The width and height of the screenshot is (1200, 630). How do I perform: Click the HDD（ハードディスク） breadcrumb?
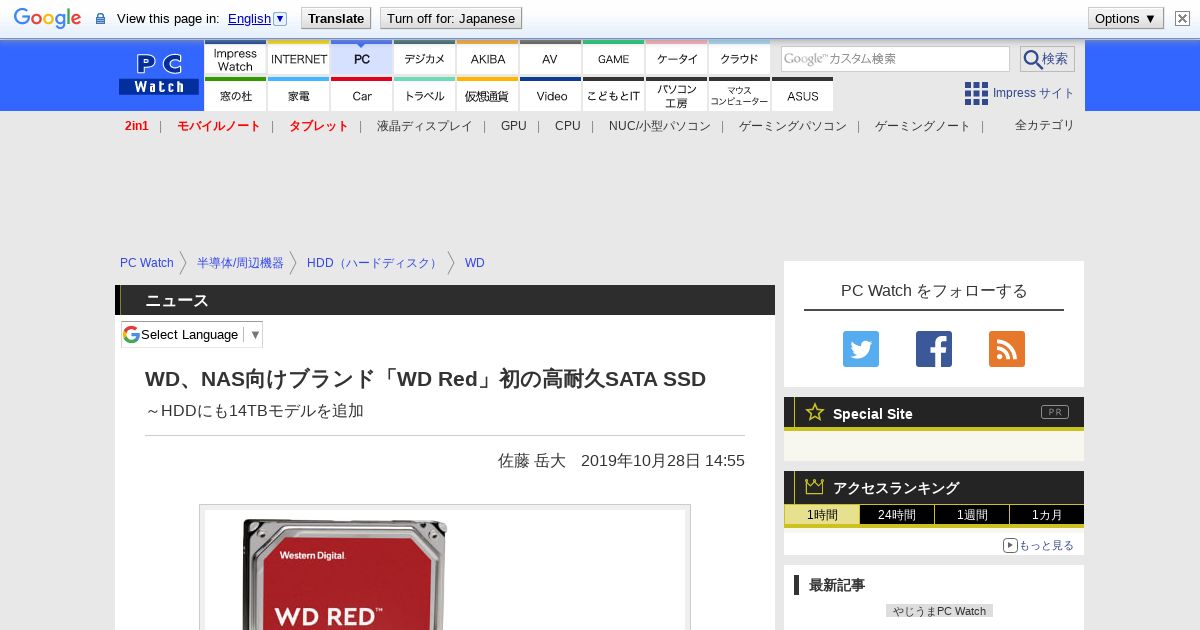click(374, 263)
